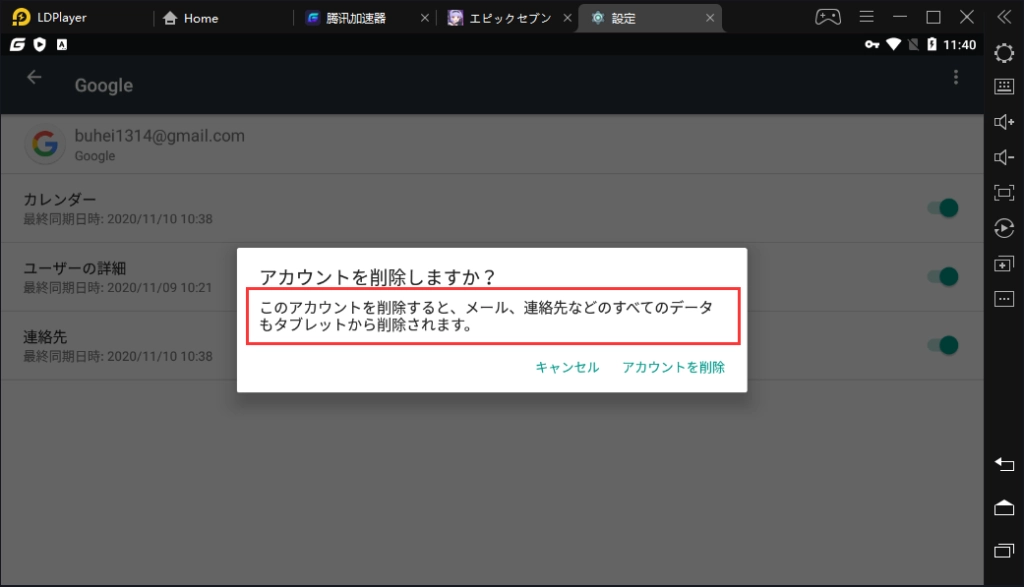The image size is (1024, 587).
Task: Toggle 連絡先 sync switch
Action: (943, 345)
